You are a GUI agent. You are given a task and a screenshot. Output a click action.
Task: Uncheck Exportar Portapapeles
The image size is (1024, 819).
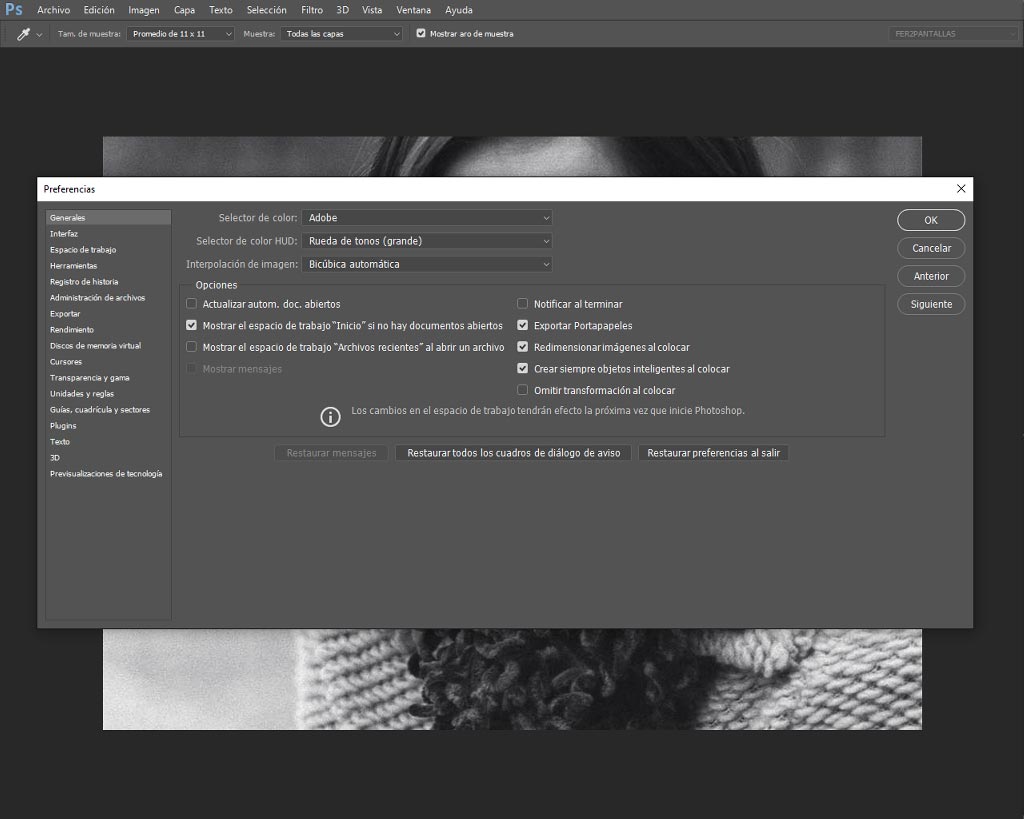[x=522, y=325]
